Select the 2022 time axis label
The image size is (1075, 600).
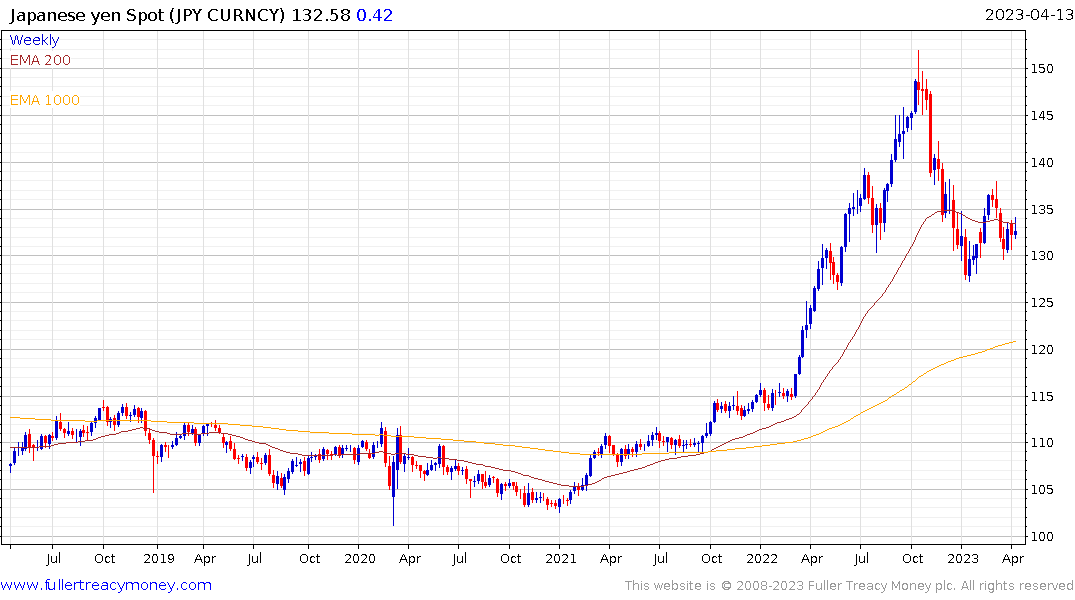(x=762, y=558)
